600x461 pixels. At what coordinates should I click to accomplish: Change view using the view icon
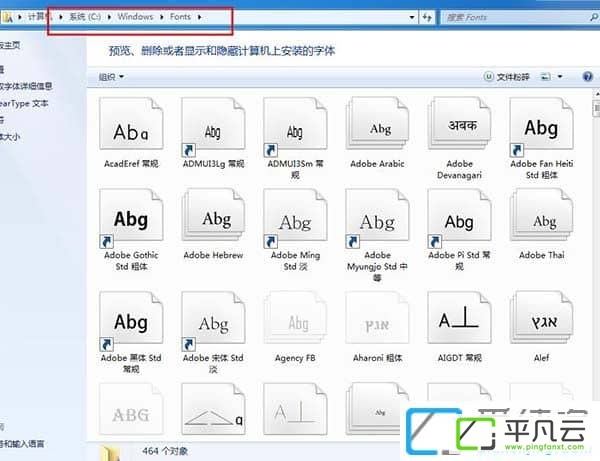click(x=546, y=77)
